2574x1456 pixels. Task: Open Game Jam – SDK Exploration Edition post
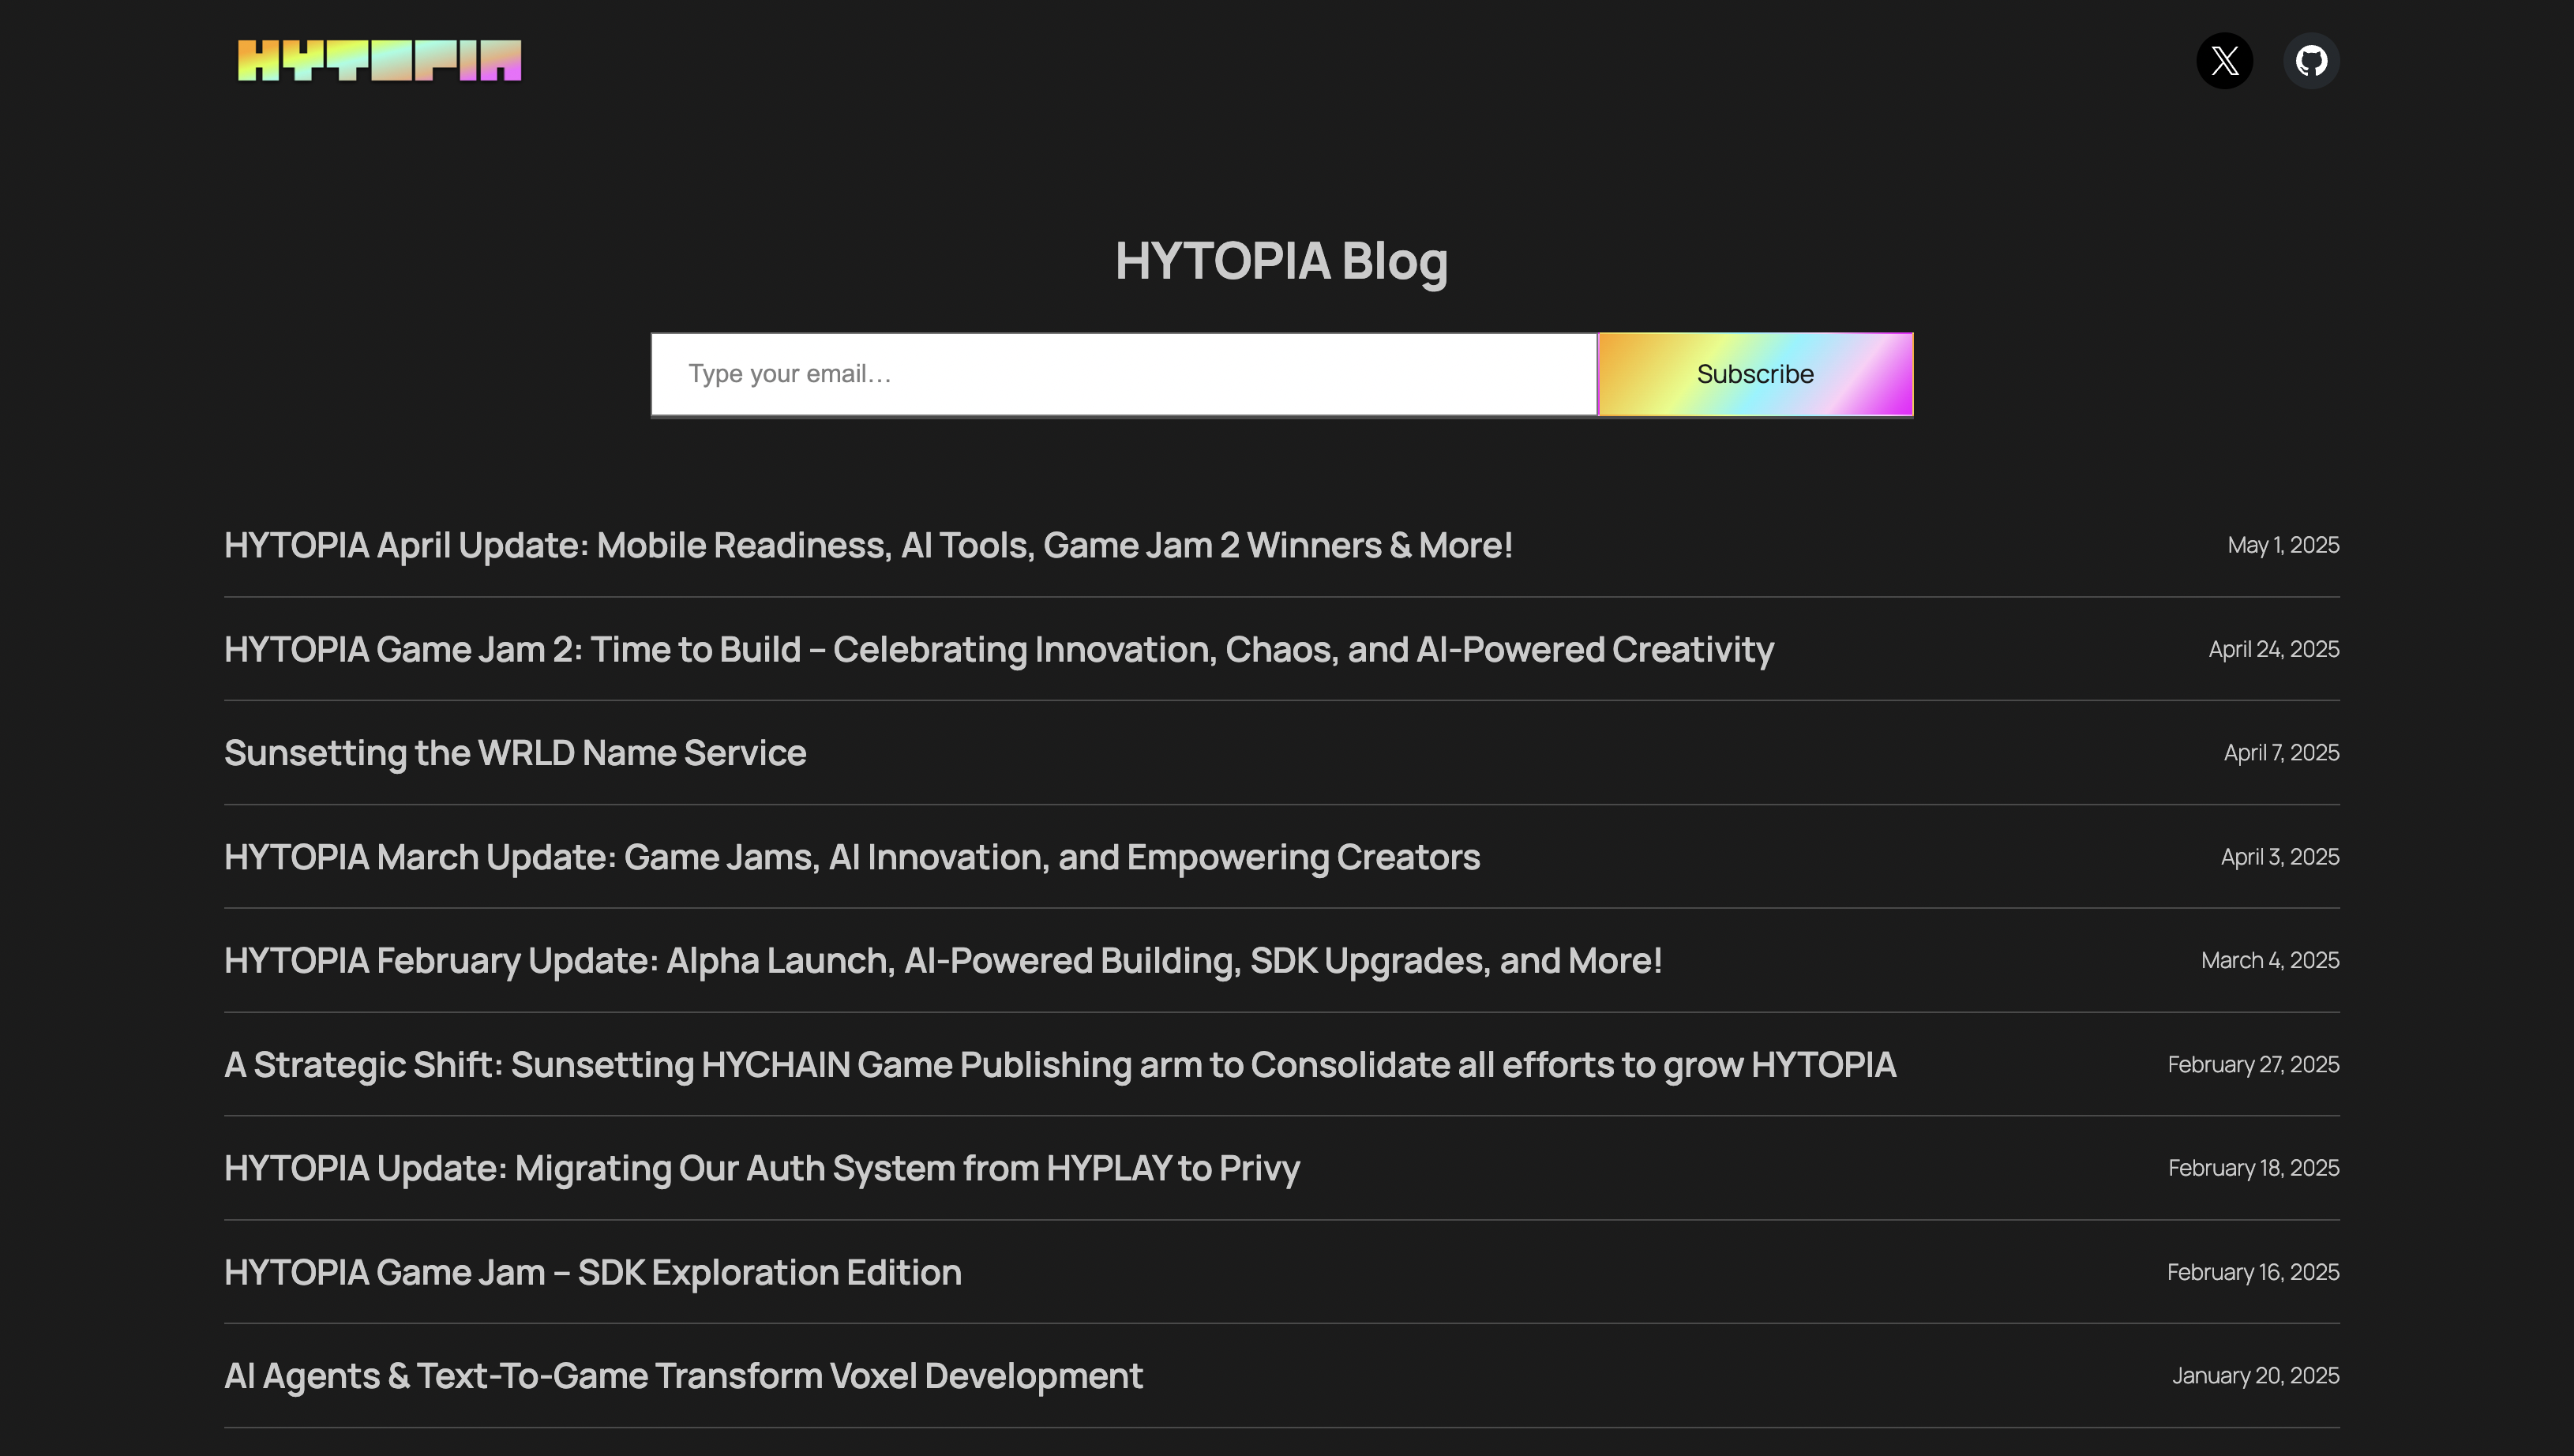(592, 1272)
